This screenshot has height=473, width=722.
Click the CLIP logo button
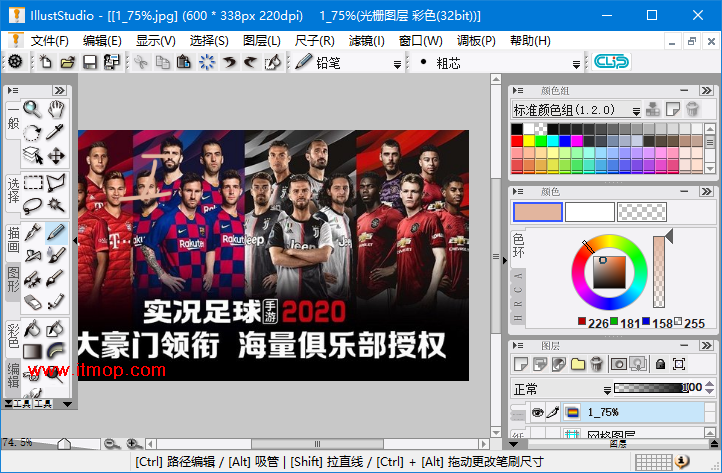click(611, 62)
